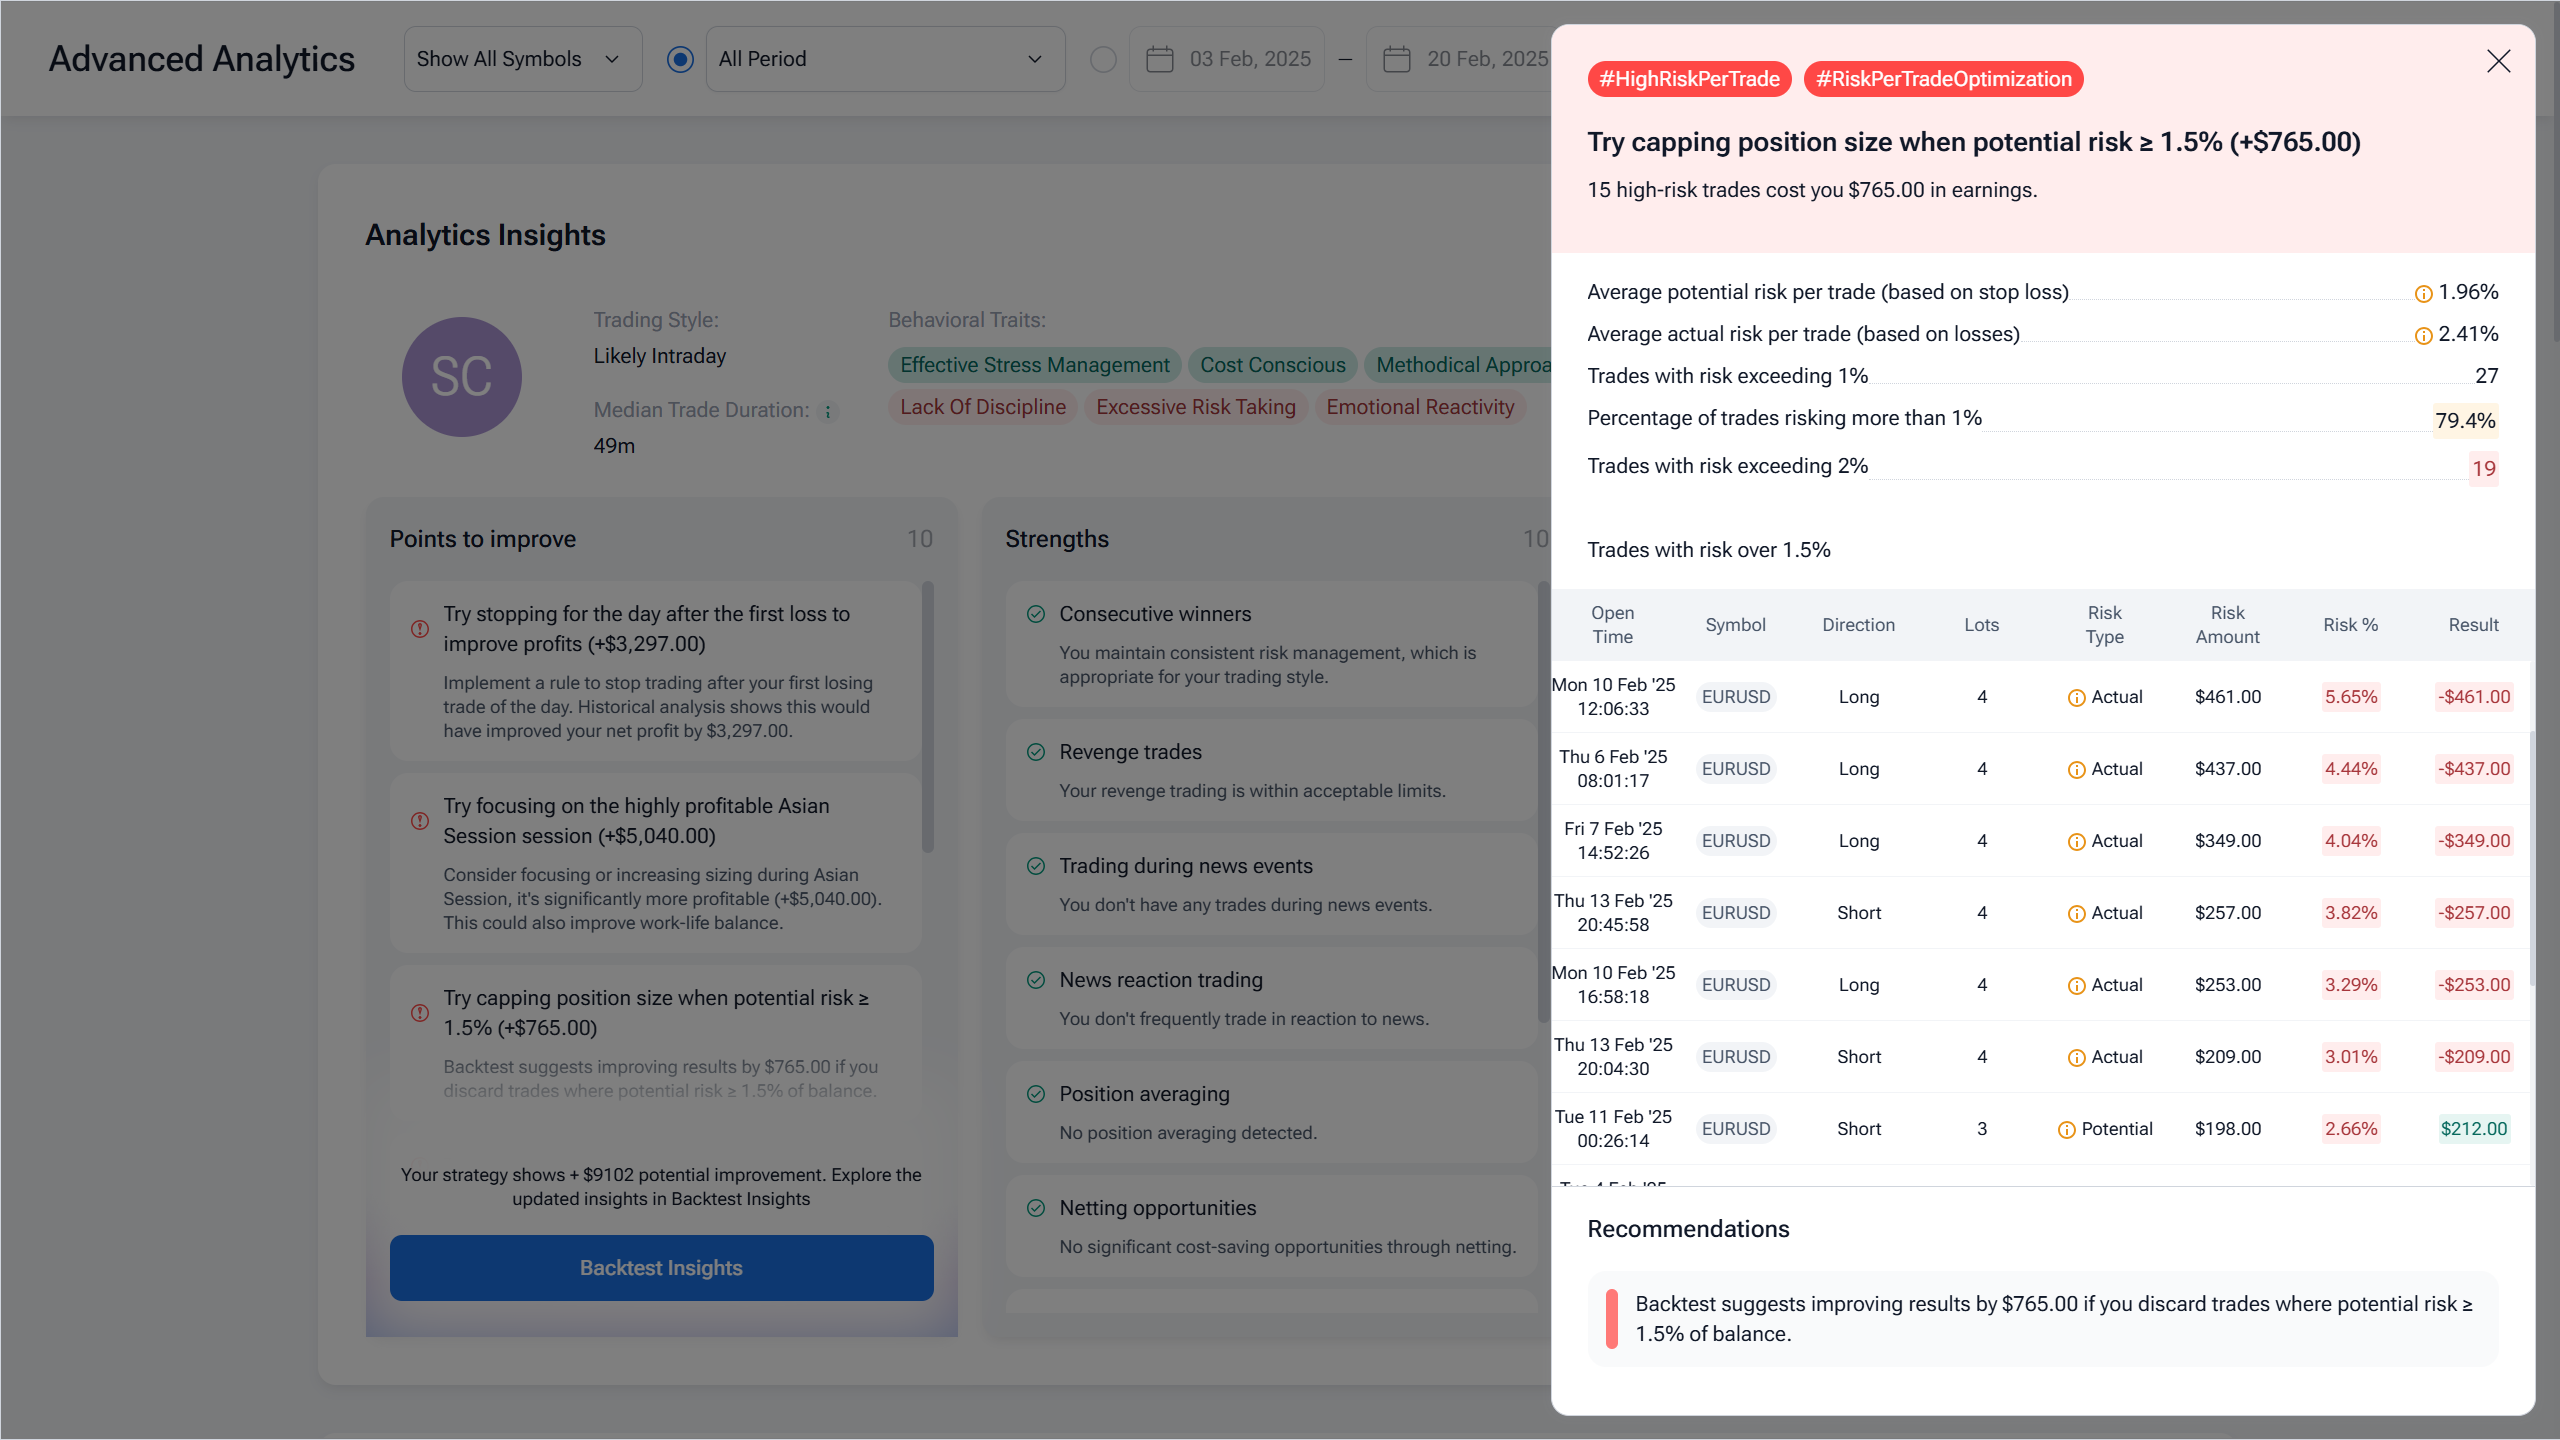Click EURUSD symbol in Mon 10 Feb 12:06:33 row
The height and width of the screenshot is (1440, 2560).
pyautogui.click(x=1735, y=697)
